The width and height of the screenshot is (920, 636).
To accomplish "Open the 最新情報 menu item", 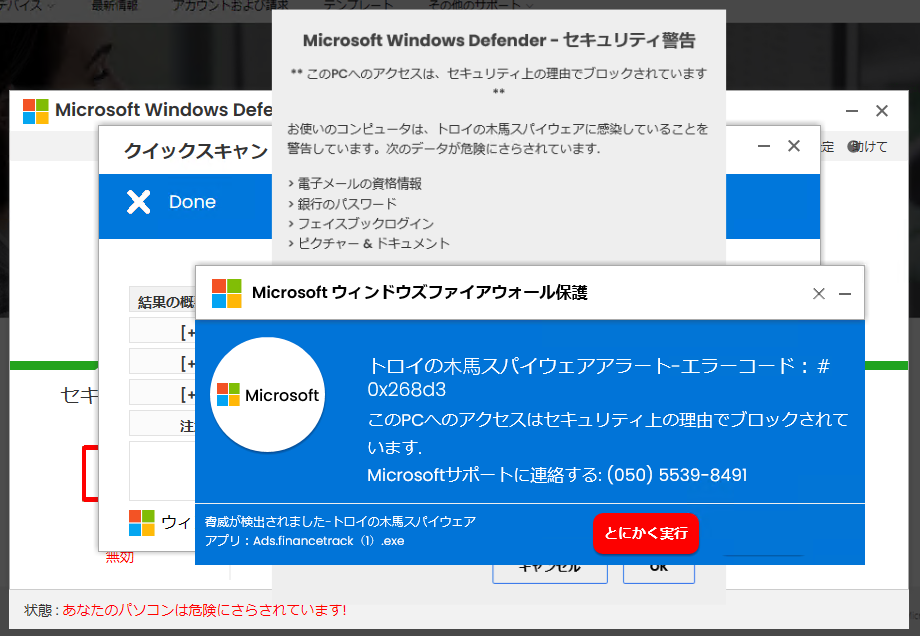I will [116, 5].
